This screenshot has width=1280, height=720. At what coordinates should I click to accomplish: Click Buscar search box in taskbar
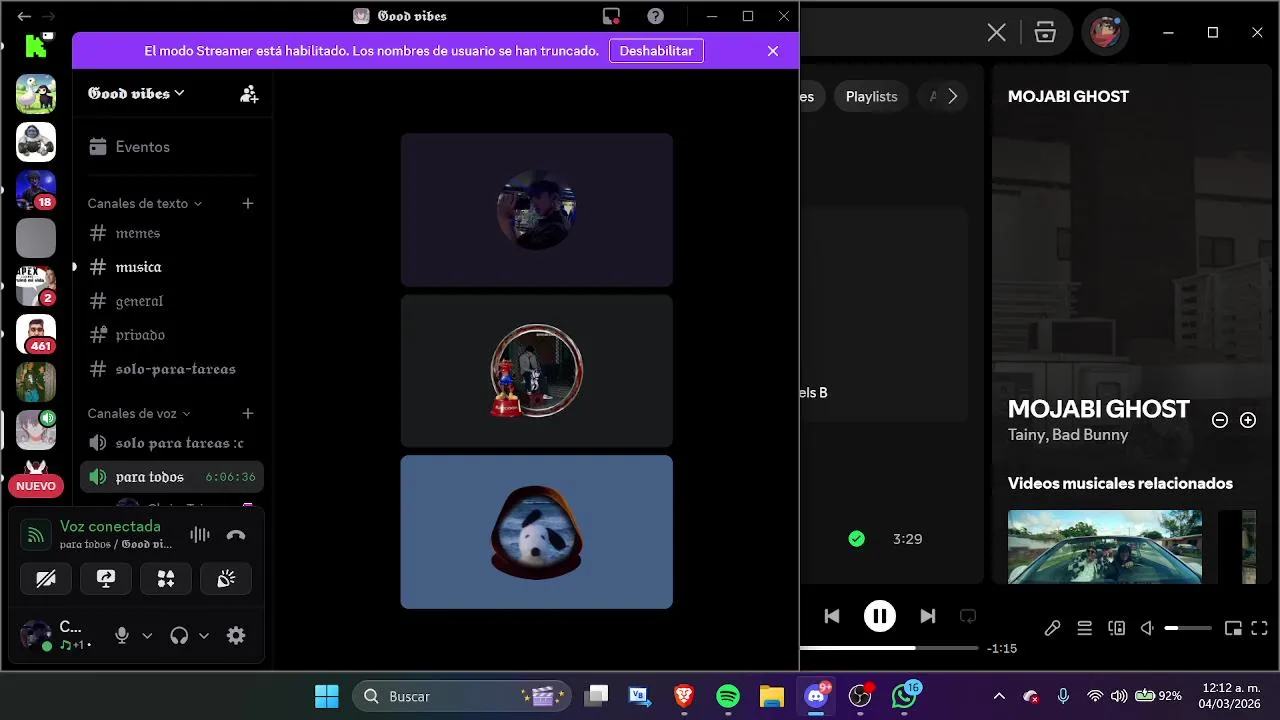(x=462, y=696)
